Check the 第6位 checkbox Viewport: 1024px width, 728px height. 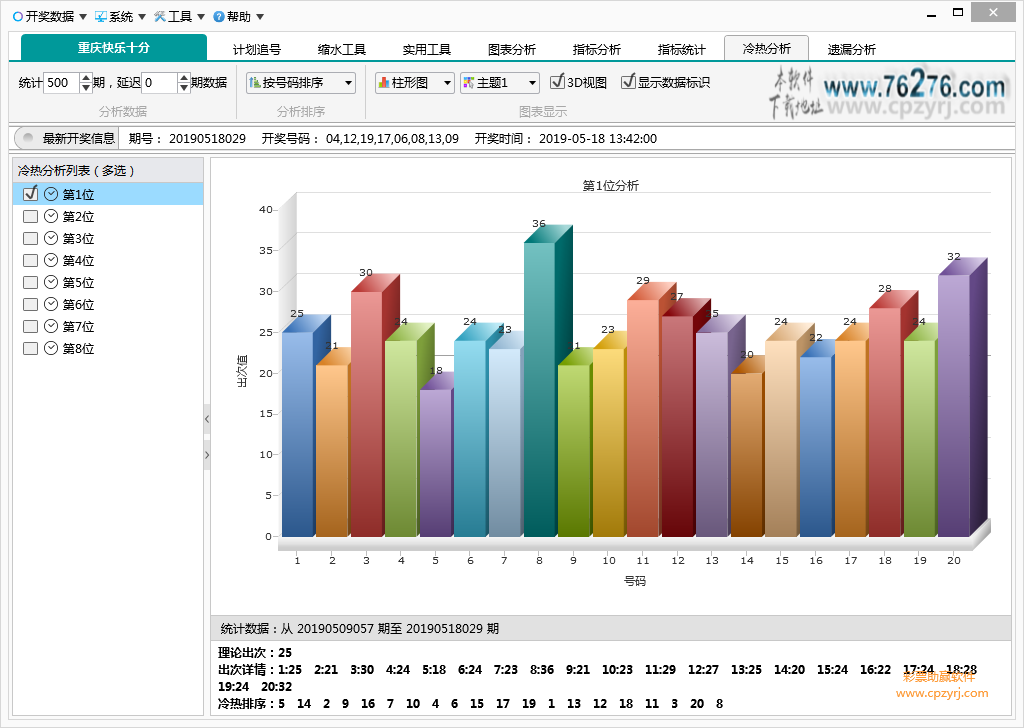(30, 304)
